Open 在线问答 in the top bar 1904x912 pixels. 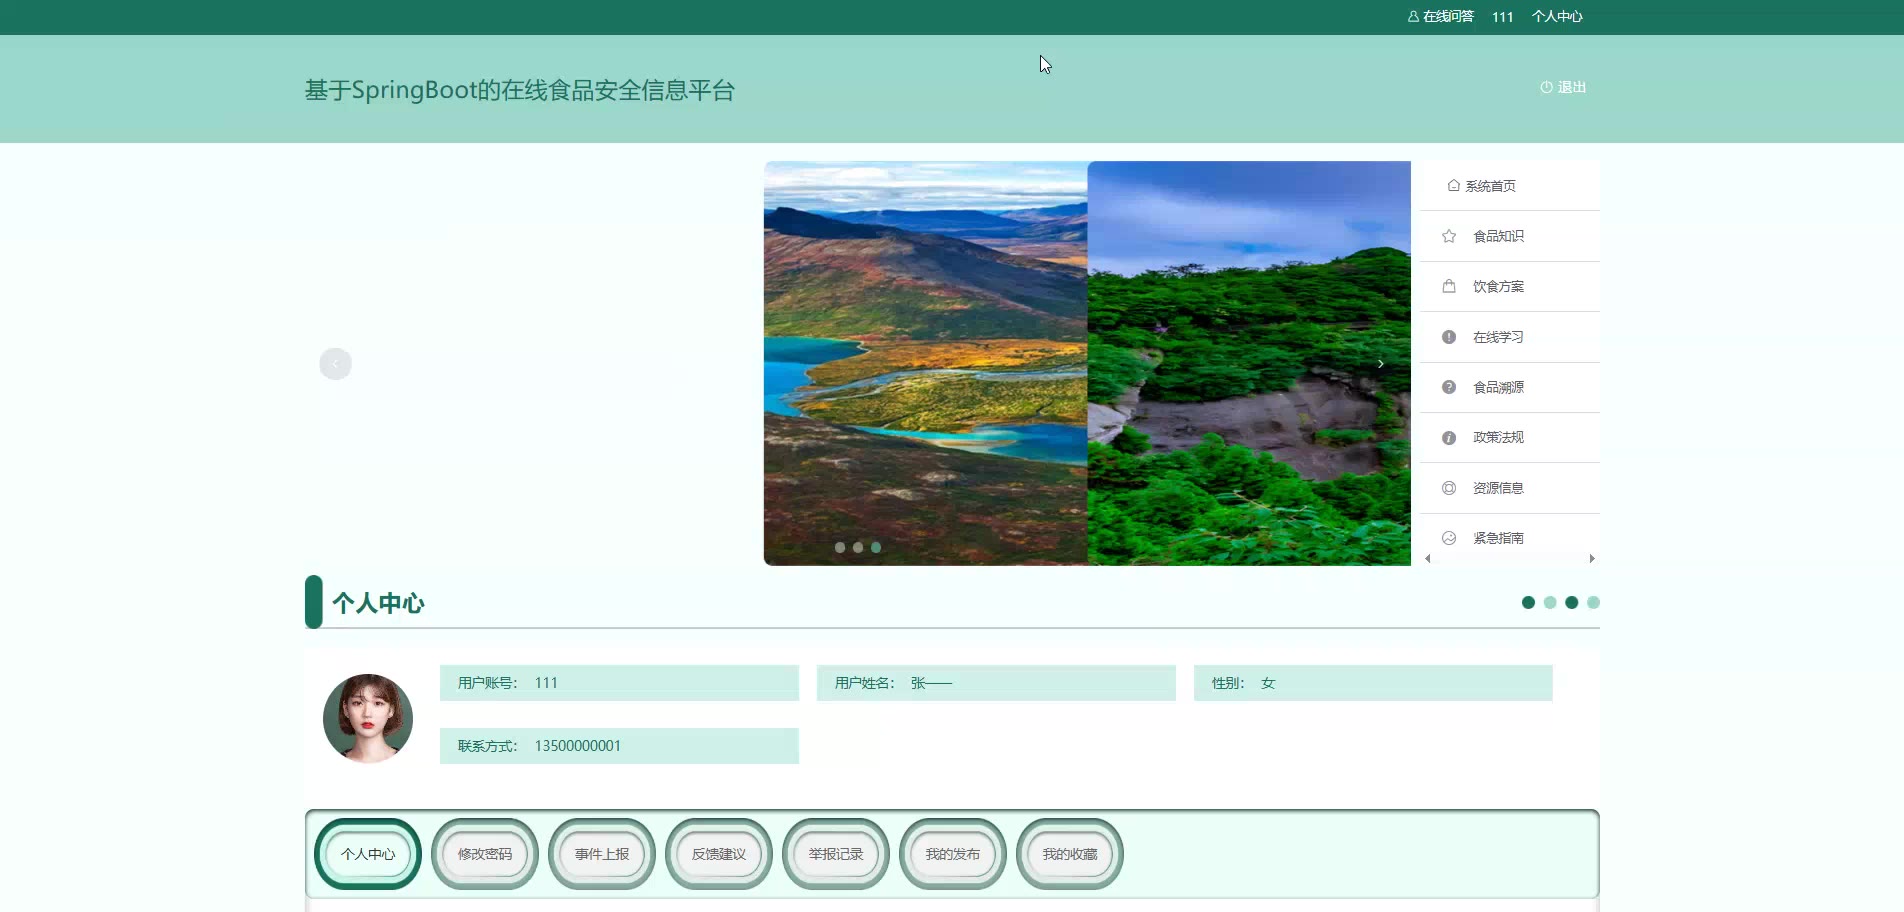pos(1441,16)
